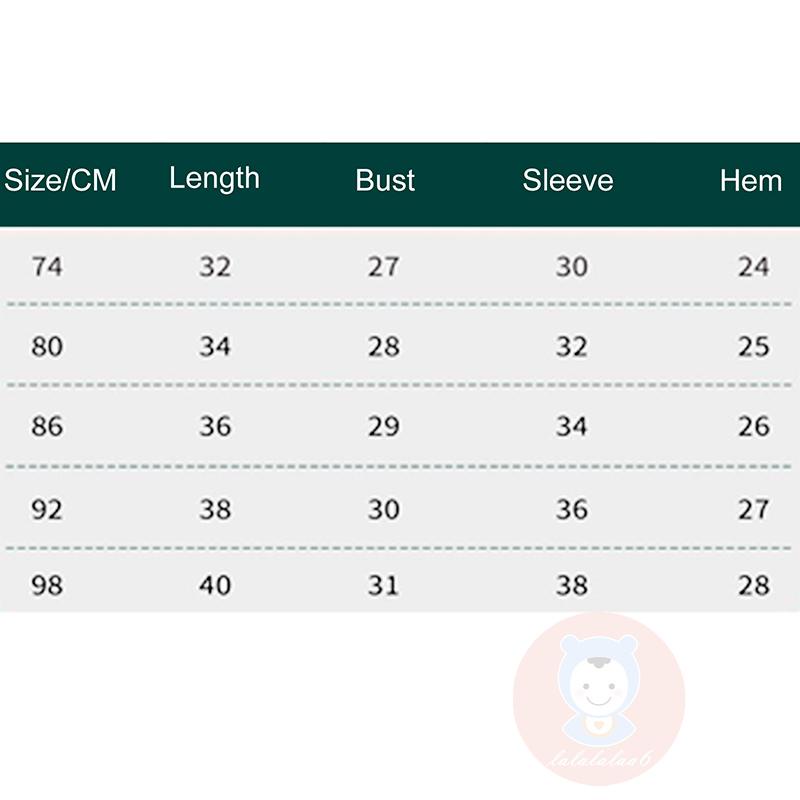
Task: Click the size 74 row label
Action: (x=47, y=267)
